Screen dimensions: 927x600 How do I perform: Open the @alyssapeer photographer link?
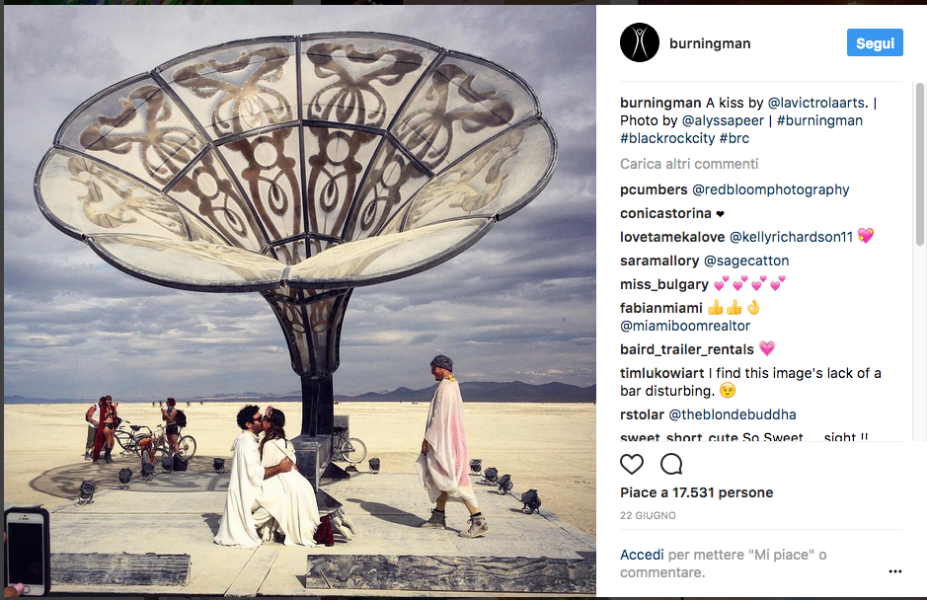(722, 121)
